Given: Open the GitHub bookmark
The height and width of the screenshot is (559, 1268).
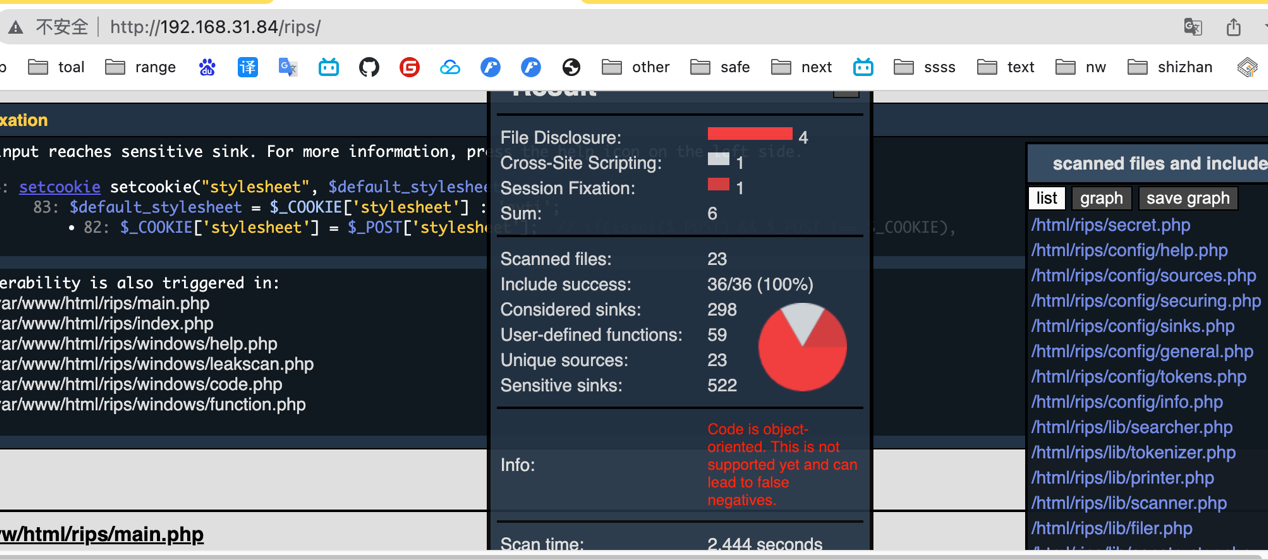Looking at the screenshot, I should click(369, 67).
